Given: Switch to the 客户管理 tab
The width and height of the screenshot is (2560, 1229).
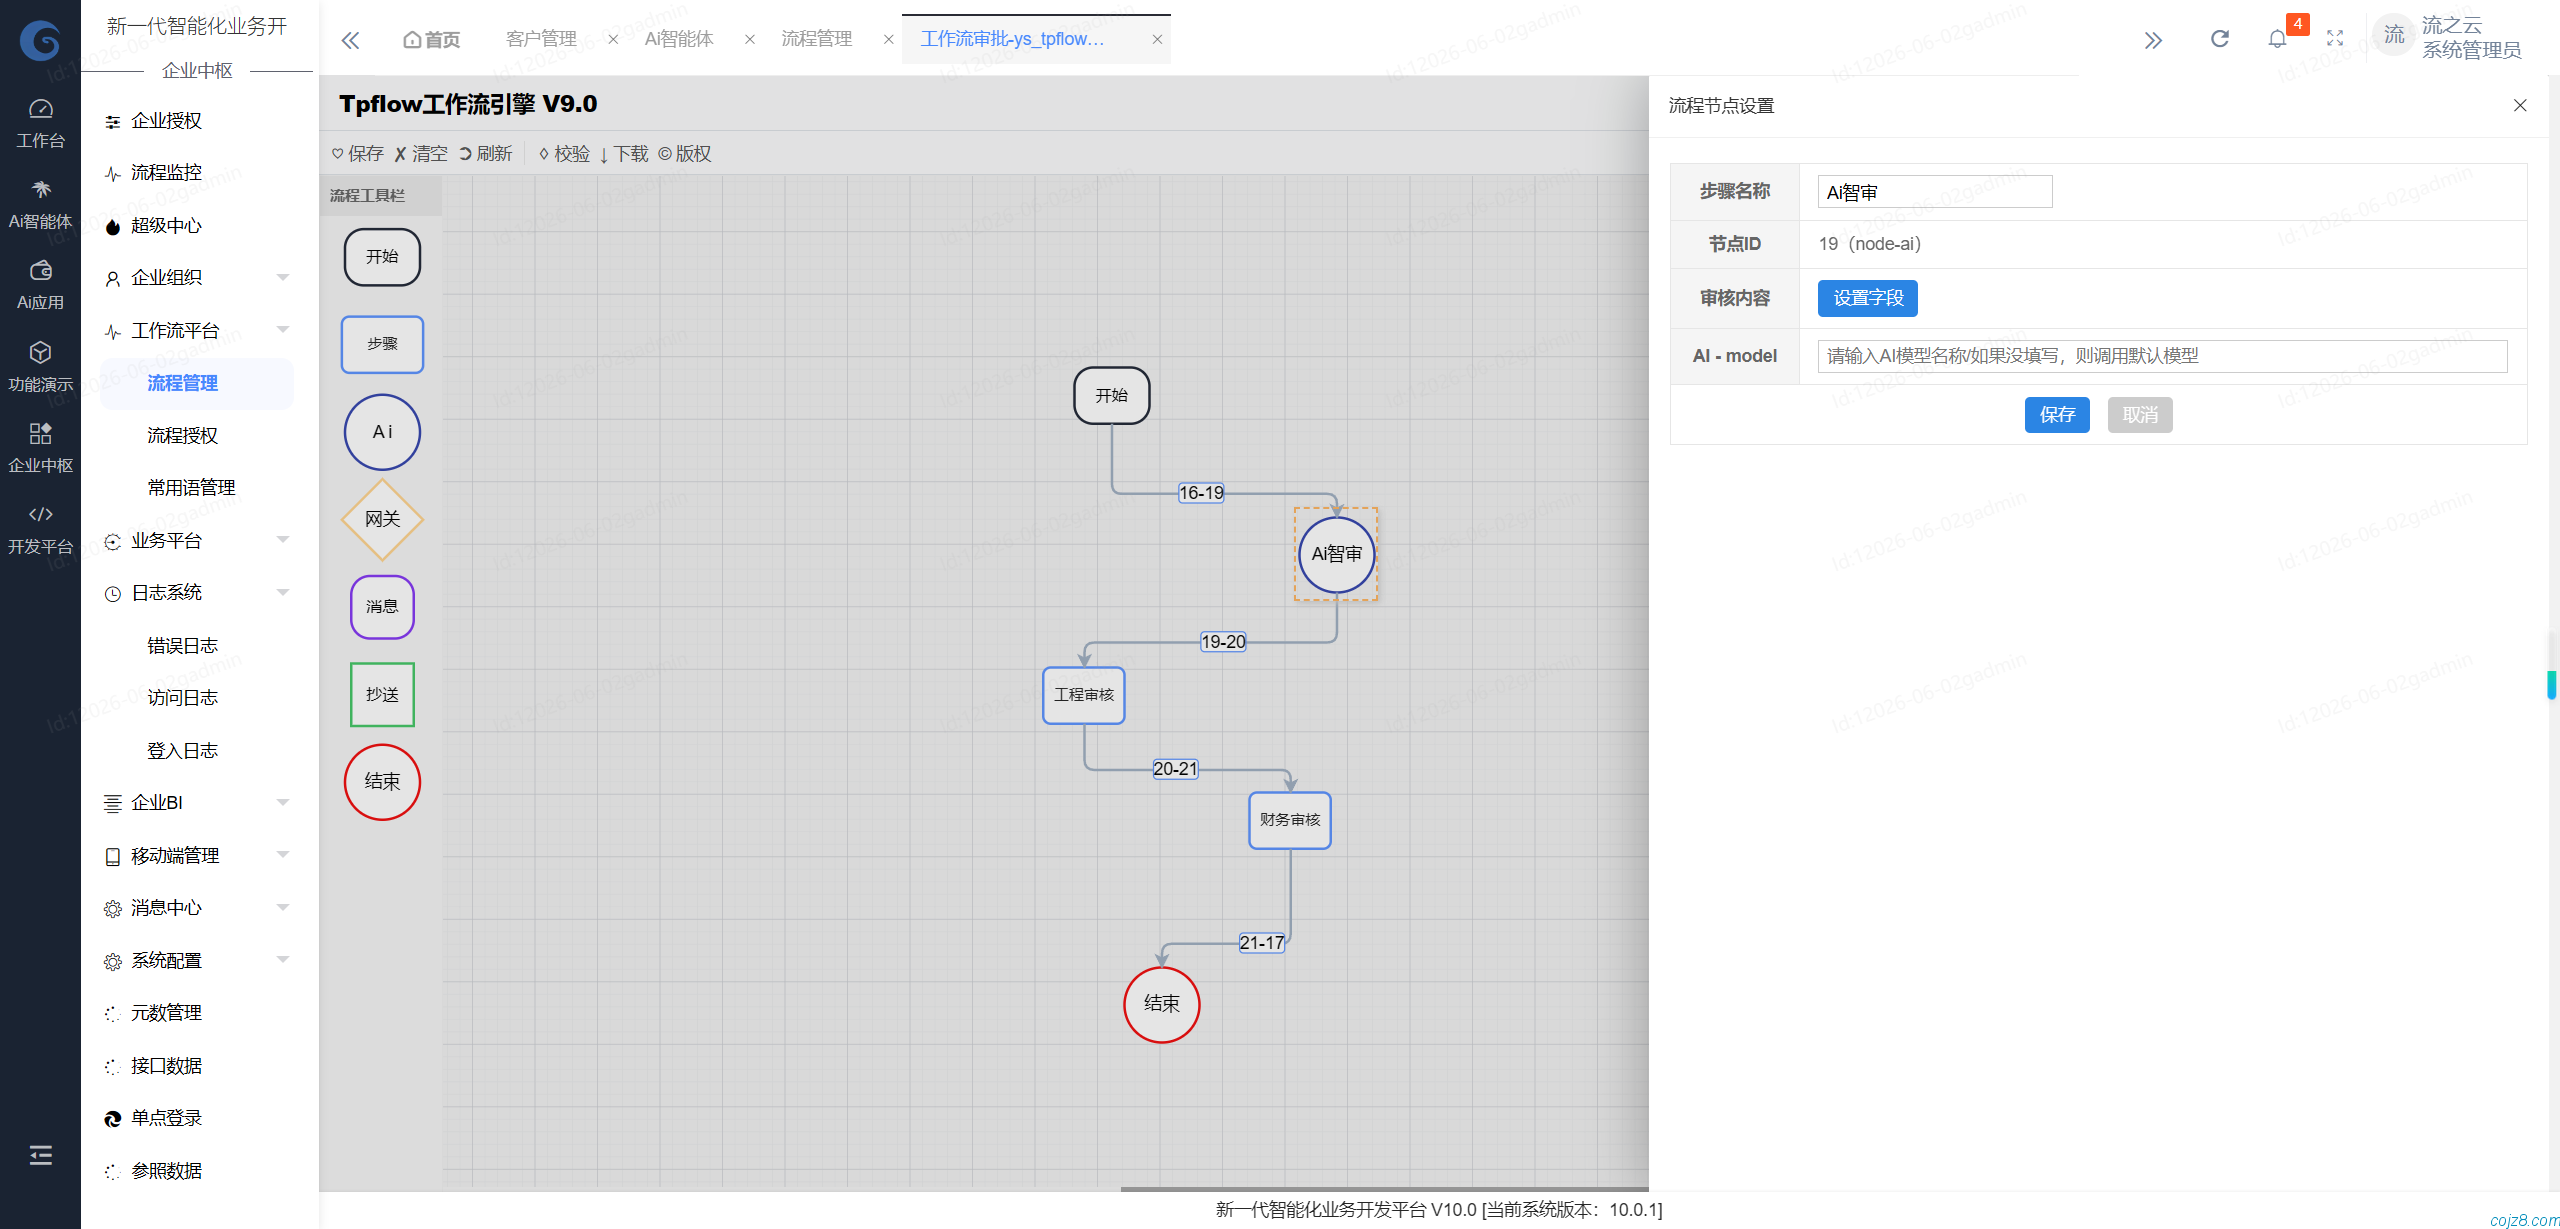Looking at the screenshot, I should (541, 39).
